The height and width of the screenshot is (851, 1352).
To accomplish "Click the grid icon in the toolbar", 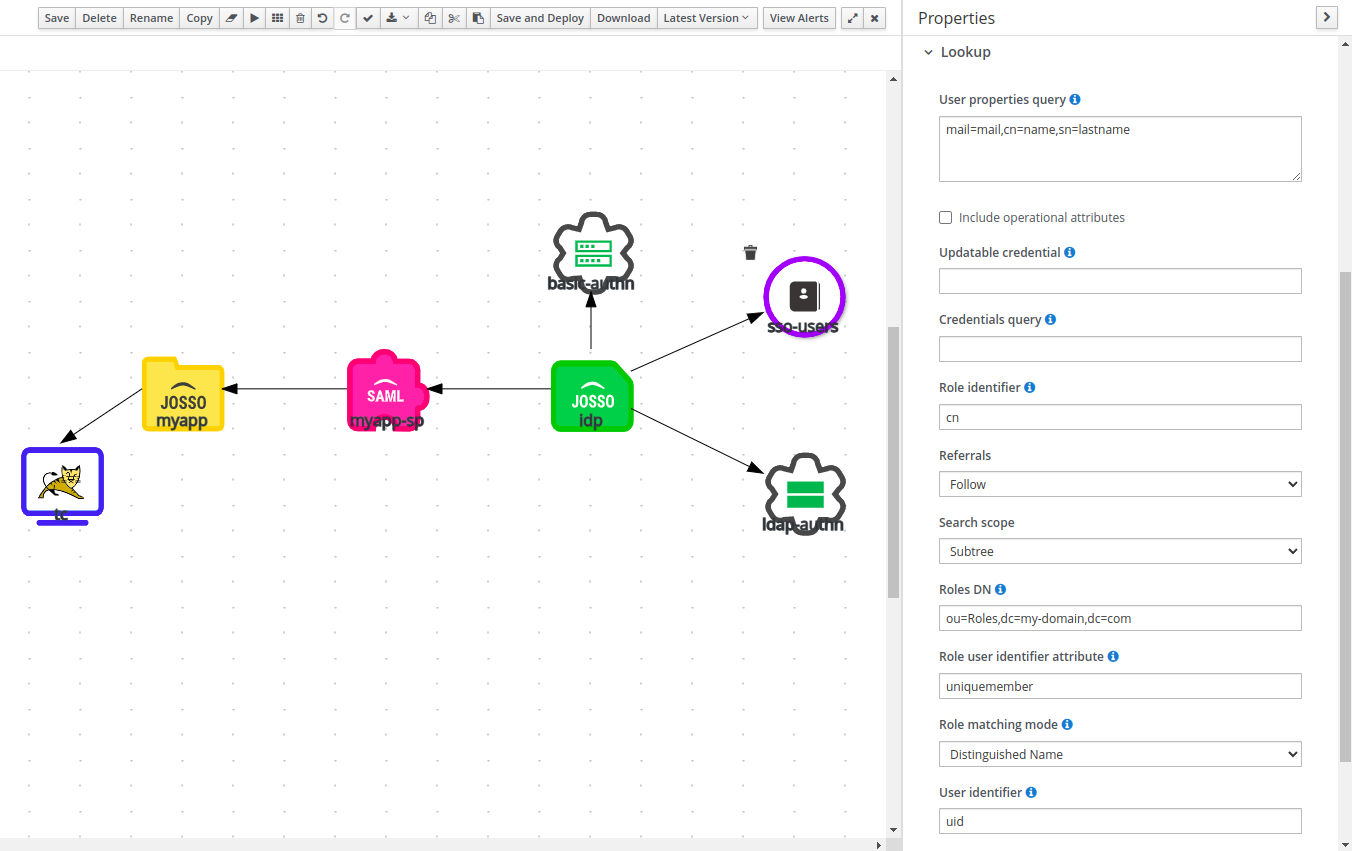I will (278, 18).
